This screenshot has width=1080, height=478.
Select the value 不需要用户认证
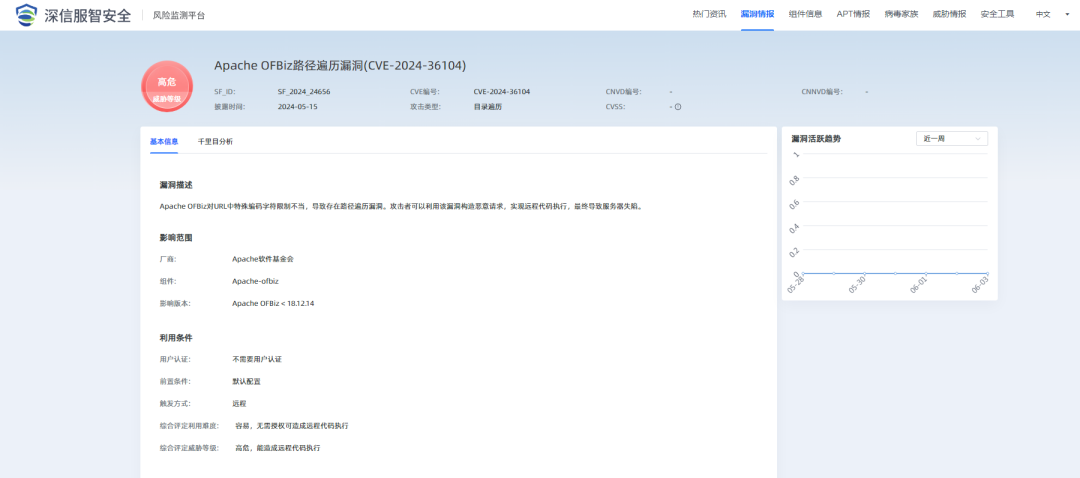257,359
